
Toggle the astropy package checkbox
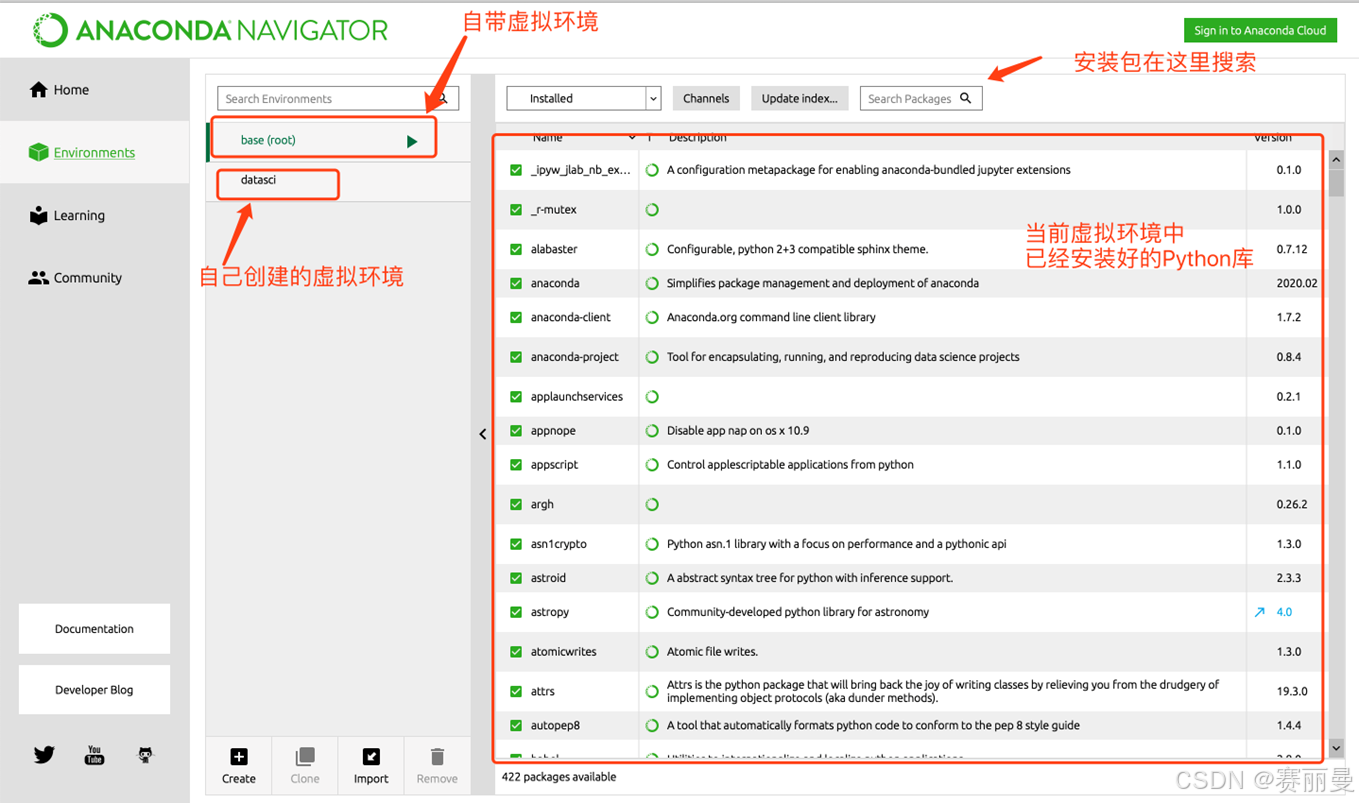(x=516, y=612)
